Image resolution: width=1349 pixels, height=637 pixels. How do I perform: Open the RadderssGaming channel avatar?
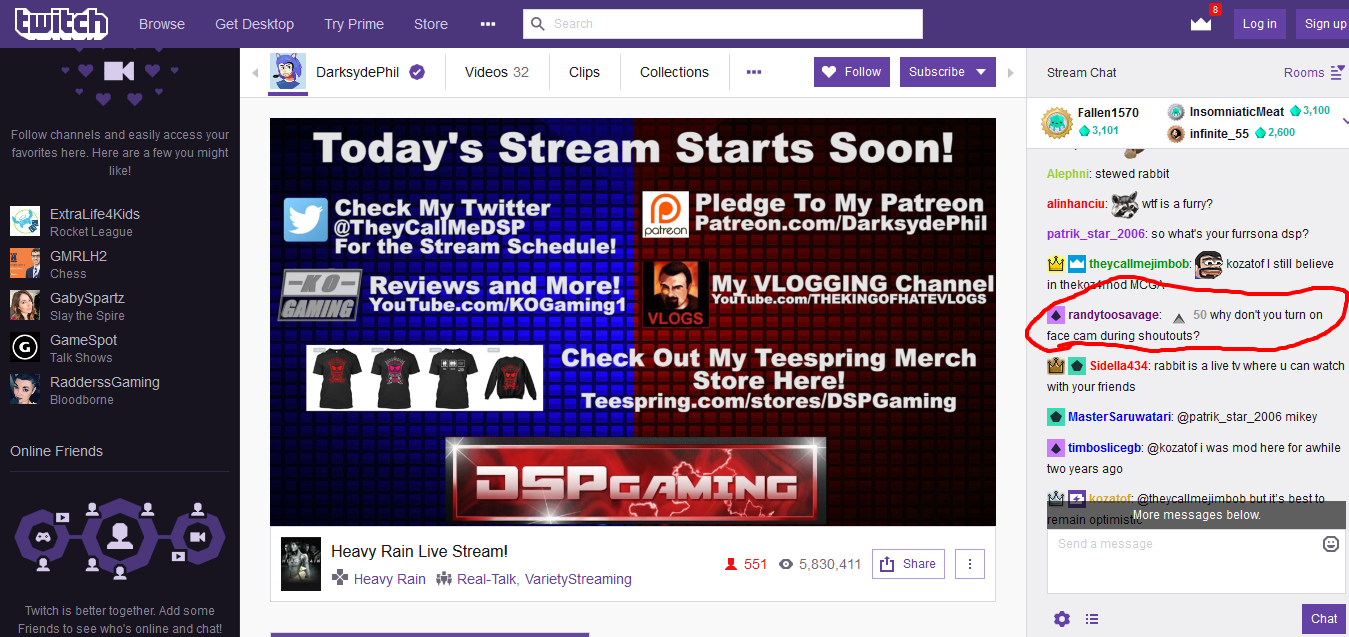tap(25, 389)
